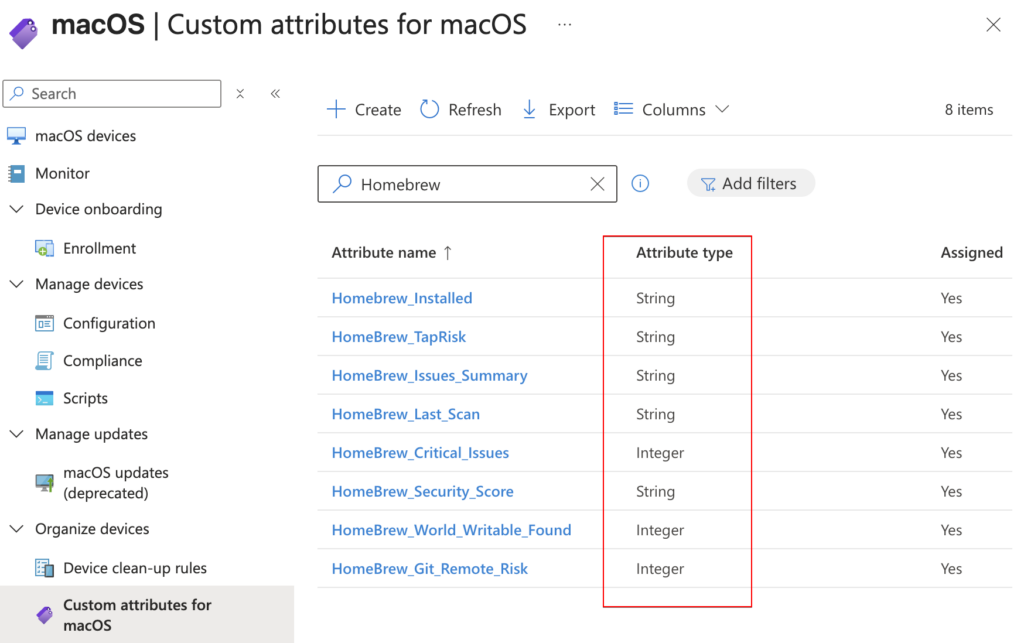The height and width of the screenshot is (643, 1024).
Task: Open the Columns dropdown
Action: [672, 109]
